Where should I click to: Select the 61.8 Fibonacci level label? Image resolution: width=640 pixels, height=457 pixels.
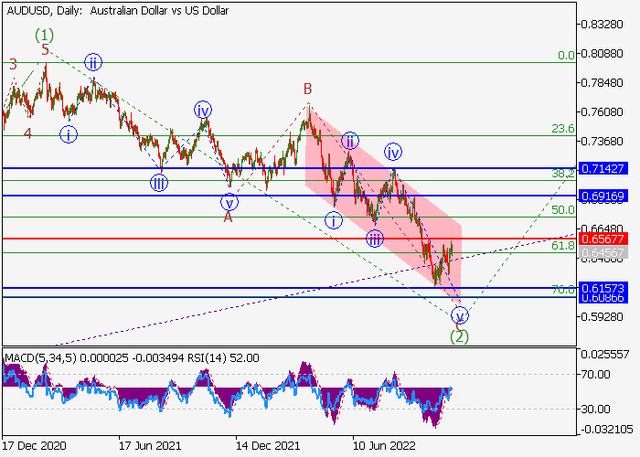click(562, 245)
